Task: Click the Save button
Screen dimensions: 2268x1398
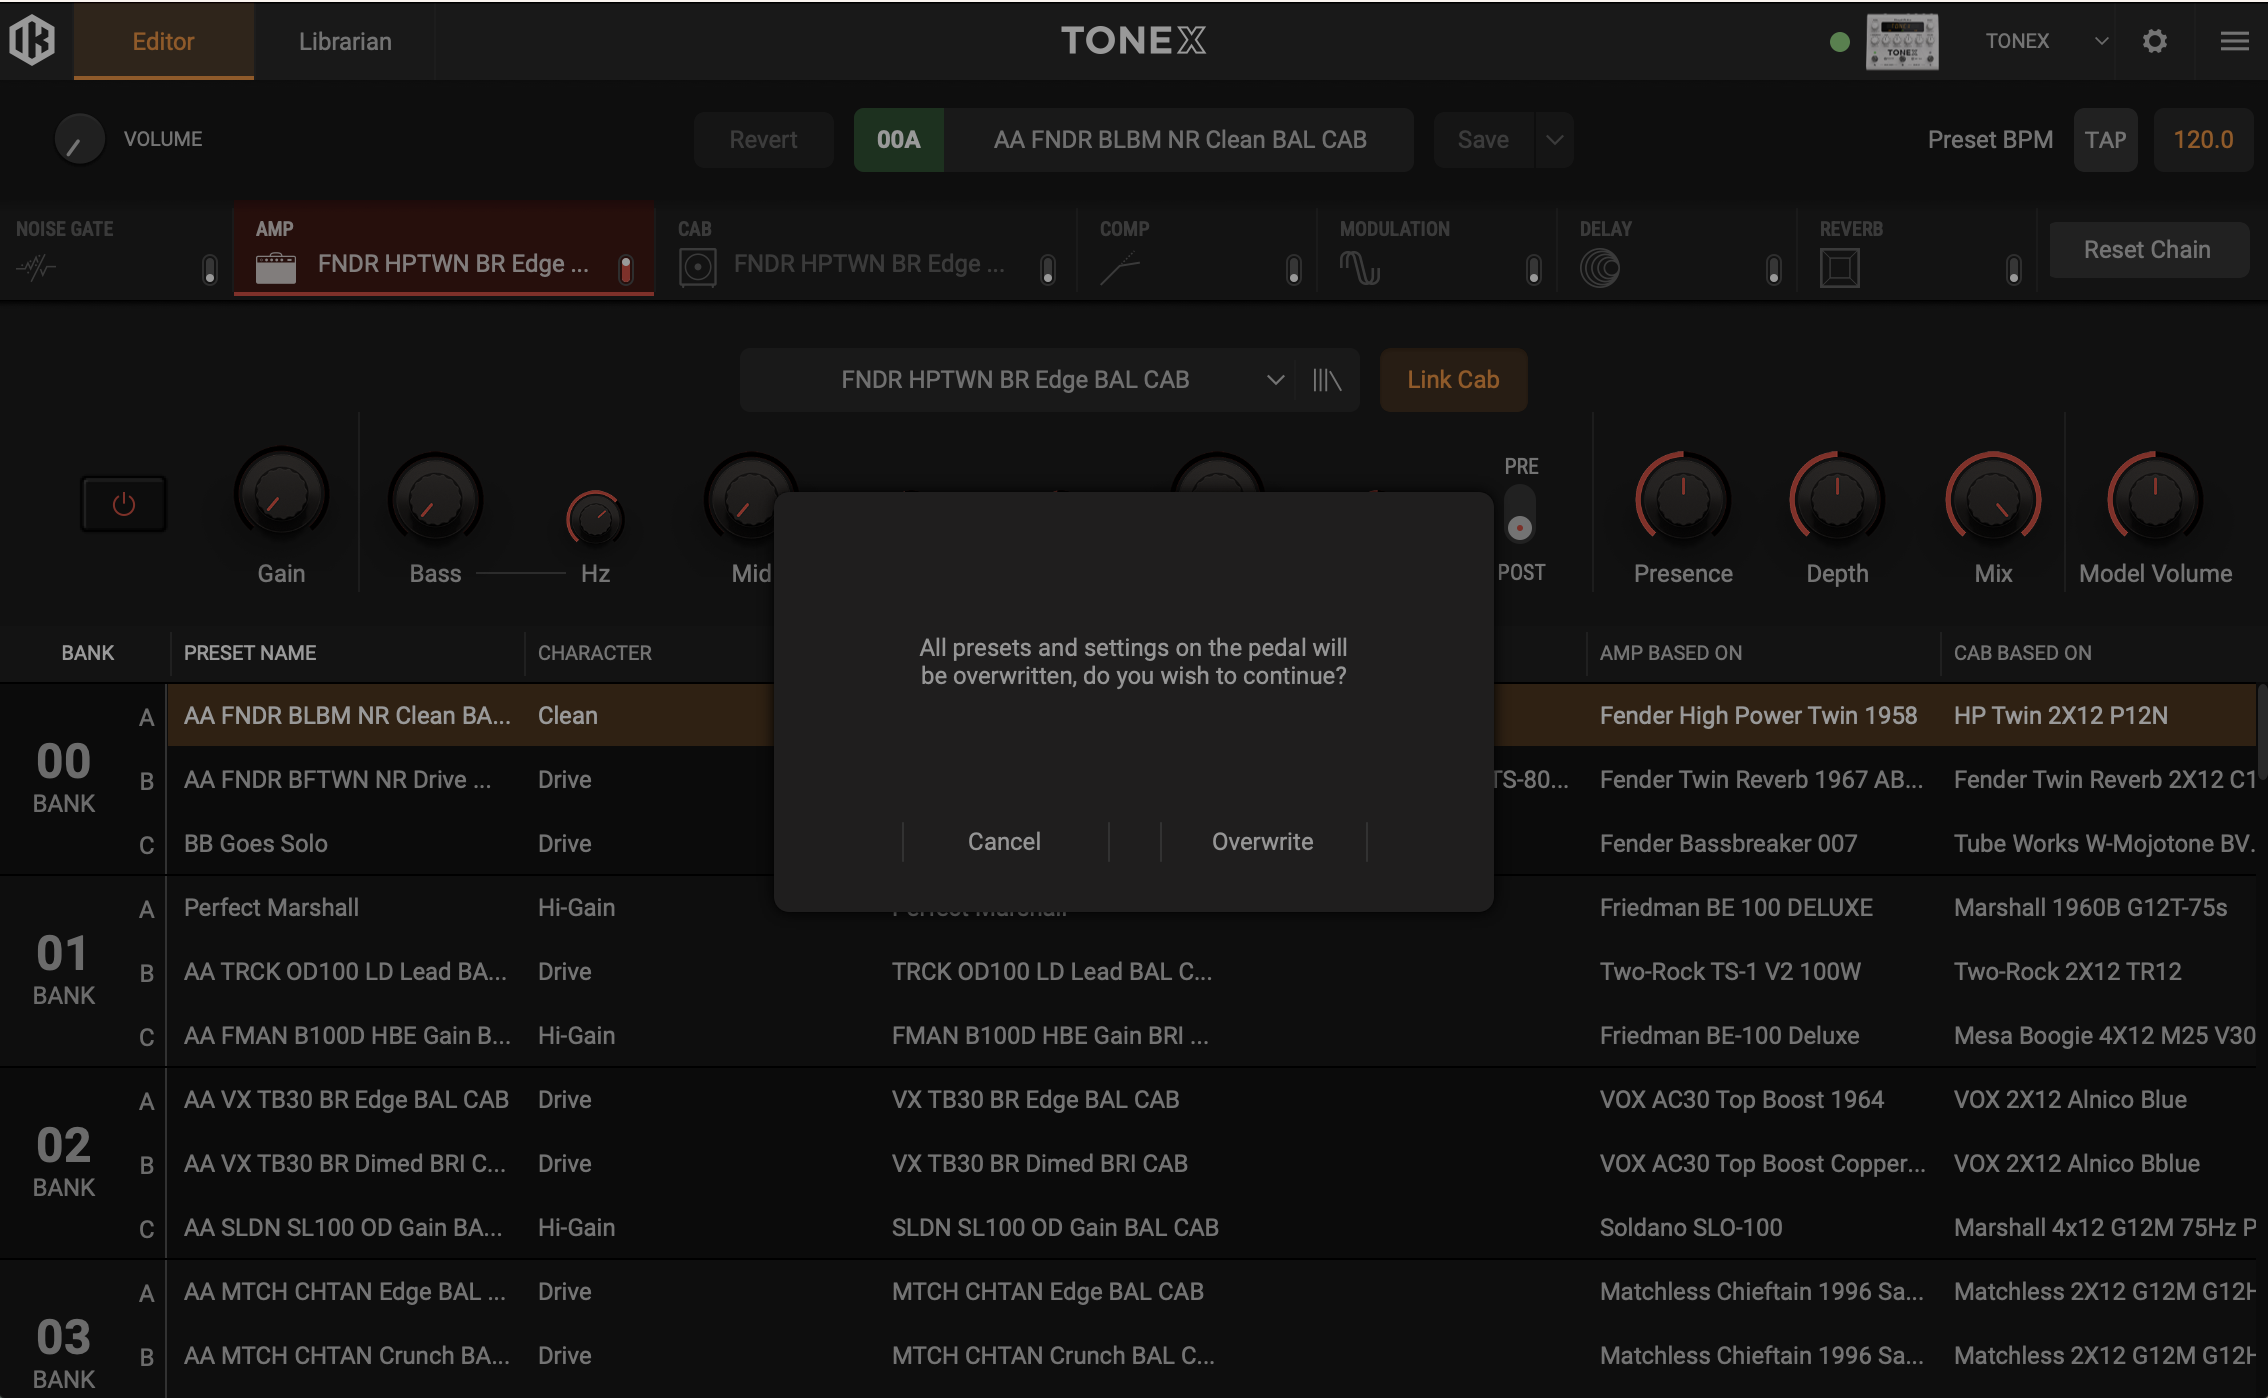Action: 1484,140
